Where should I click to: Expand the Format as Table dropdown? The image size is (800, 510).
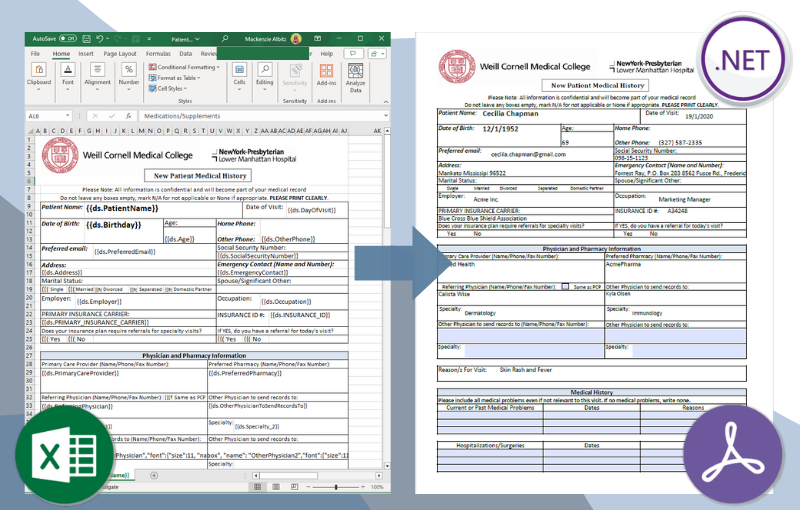pyautogui.click(x=201, y=78)
